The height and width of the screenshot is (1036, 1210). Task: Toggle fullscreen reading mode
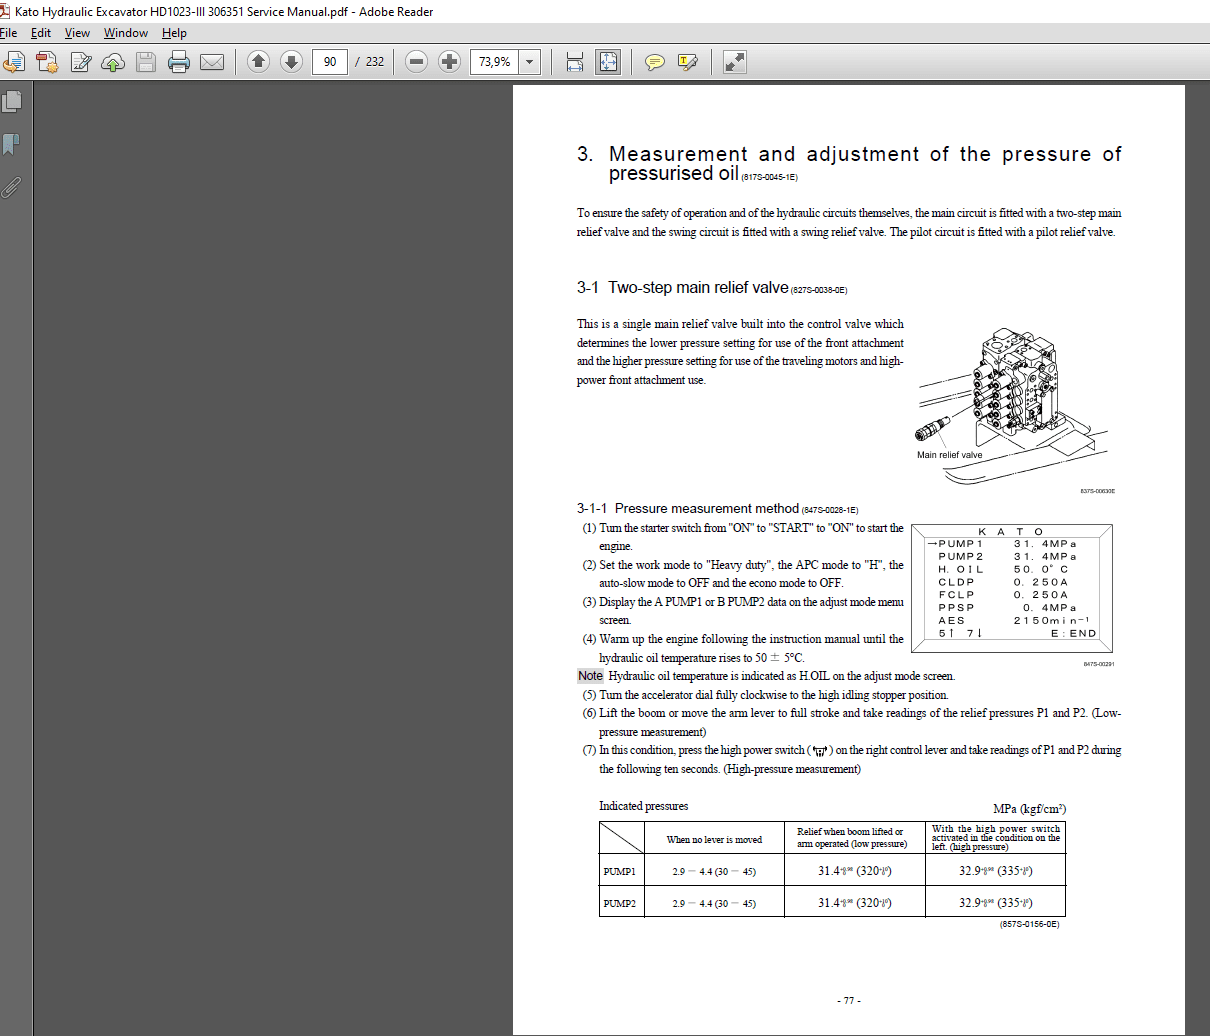[x=734, y=61]
